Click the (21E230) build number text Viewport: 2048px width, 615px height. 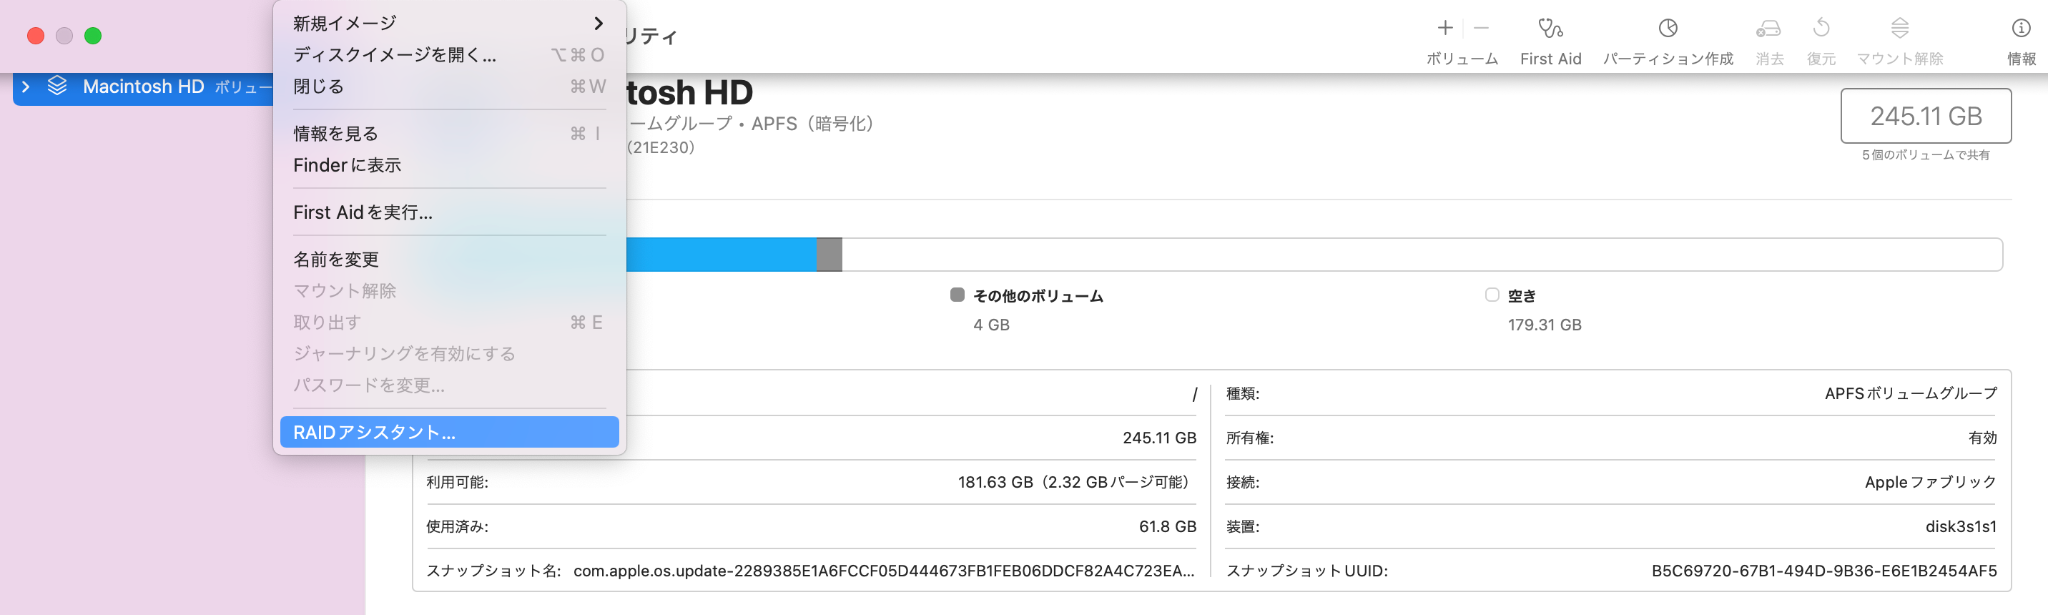pyautogui.click(x=661, y=148)
